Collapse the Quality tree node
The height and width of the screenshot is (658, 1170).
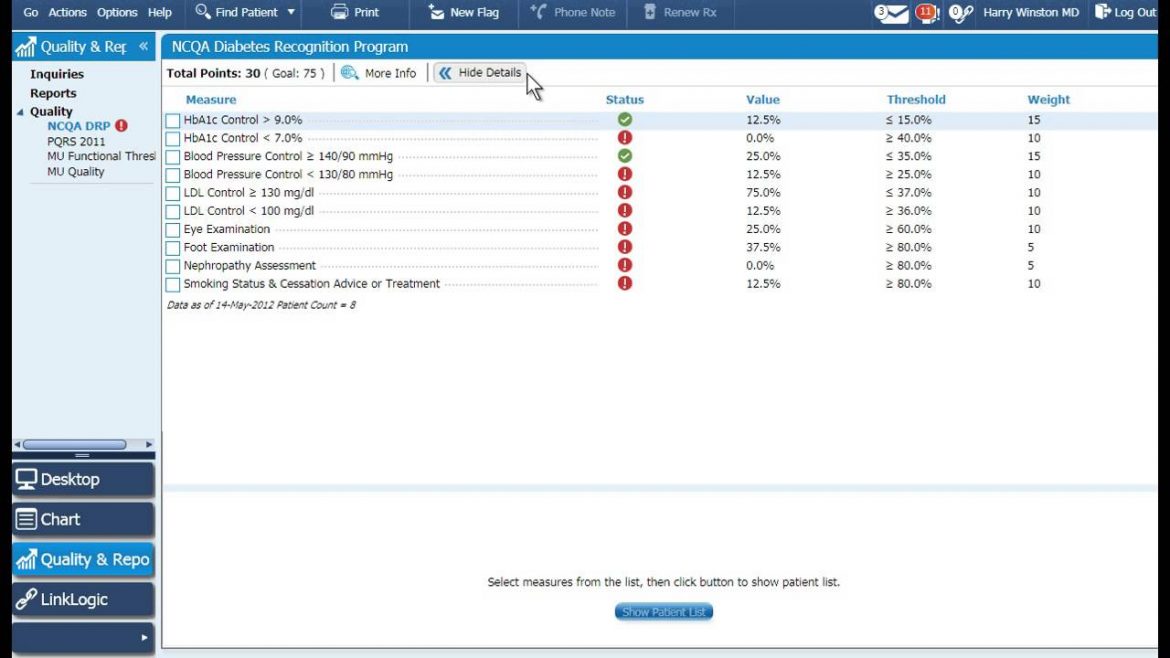coord(21,112)
